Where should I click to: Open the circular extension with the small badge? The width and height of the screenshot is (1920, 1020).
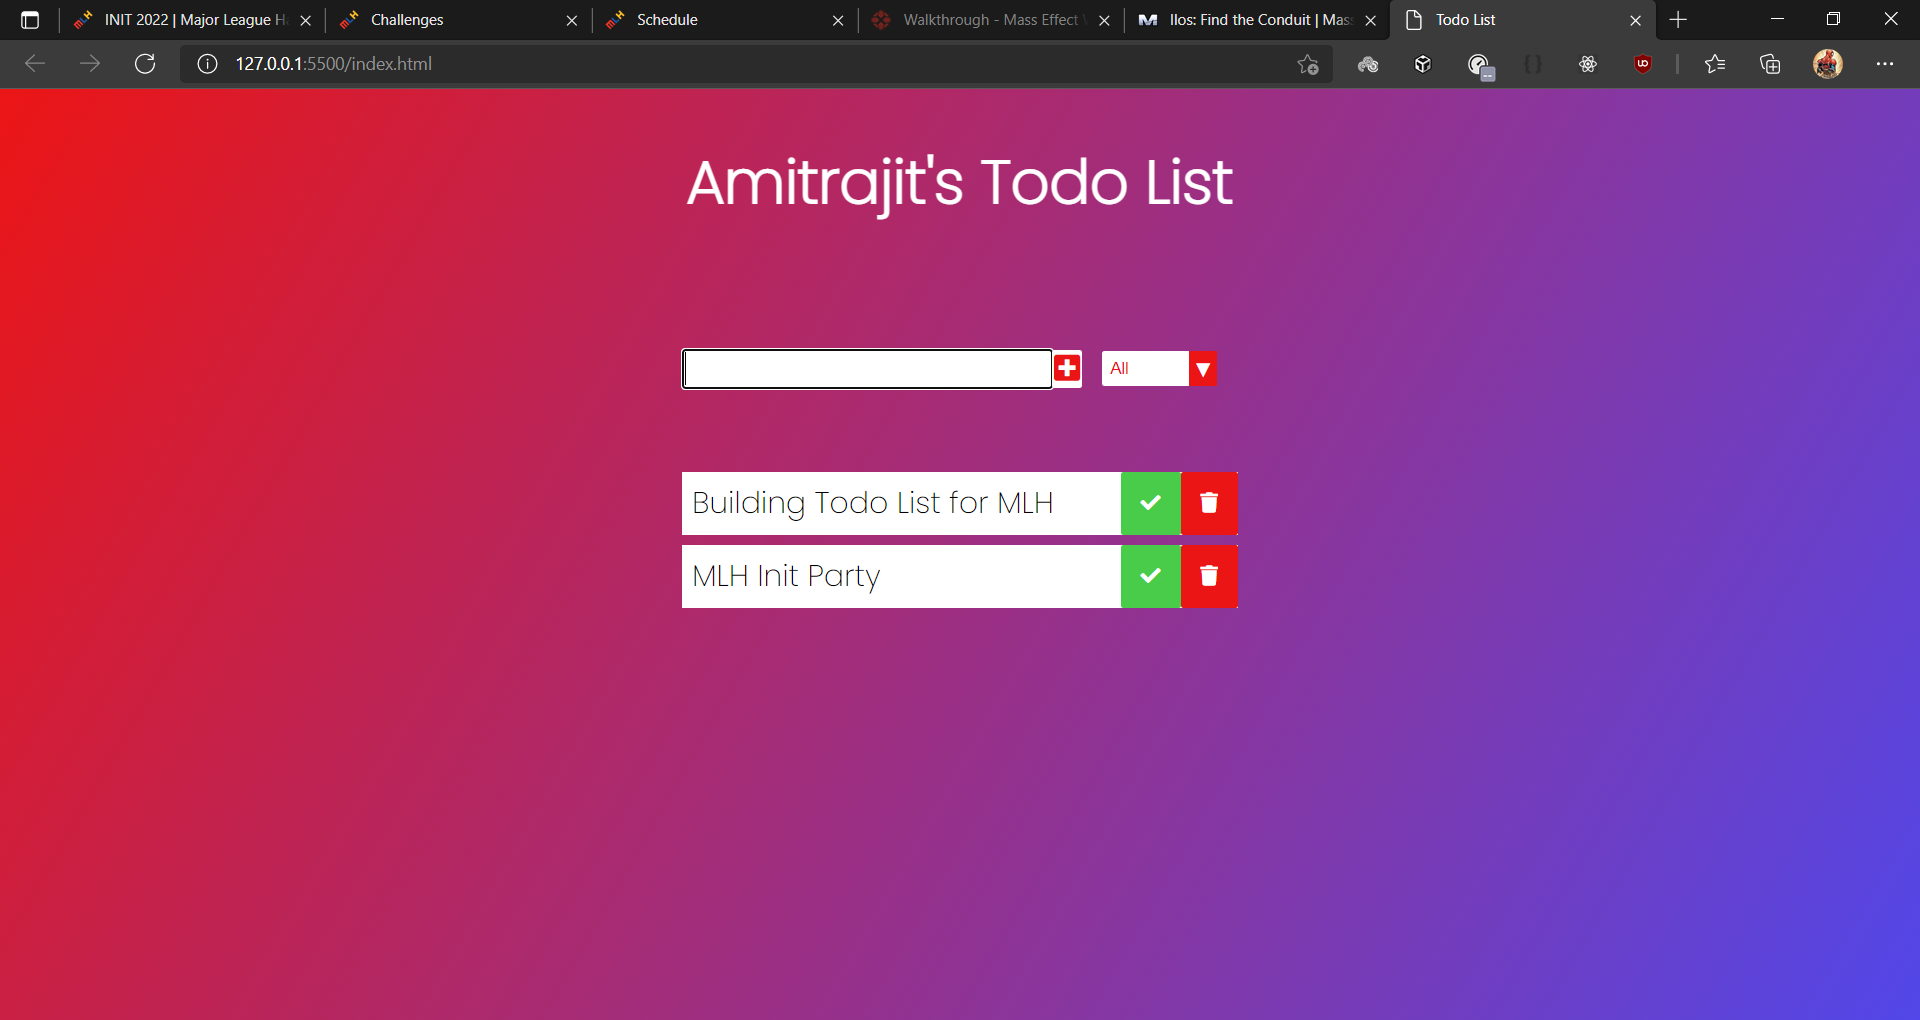click(1480, 66)
